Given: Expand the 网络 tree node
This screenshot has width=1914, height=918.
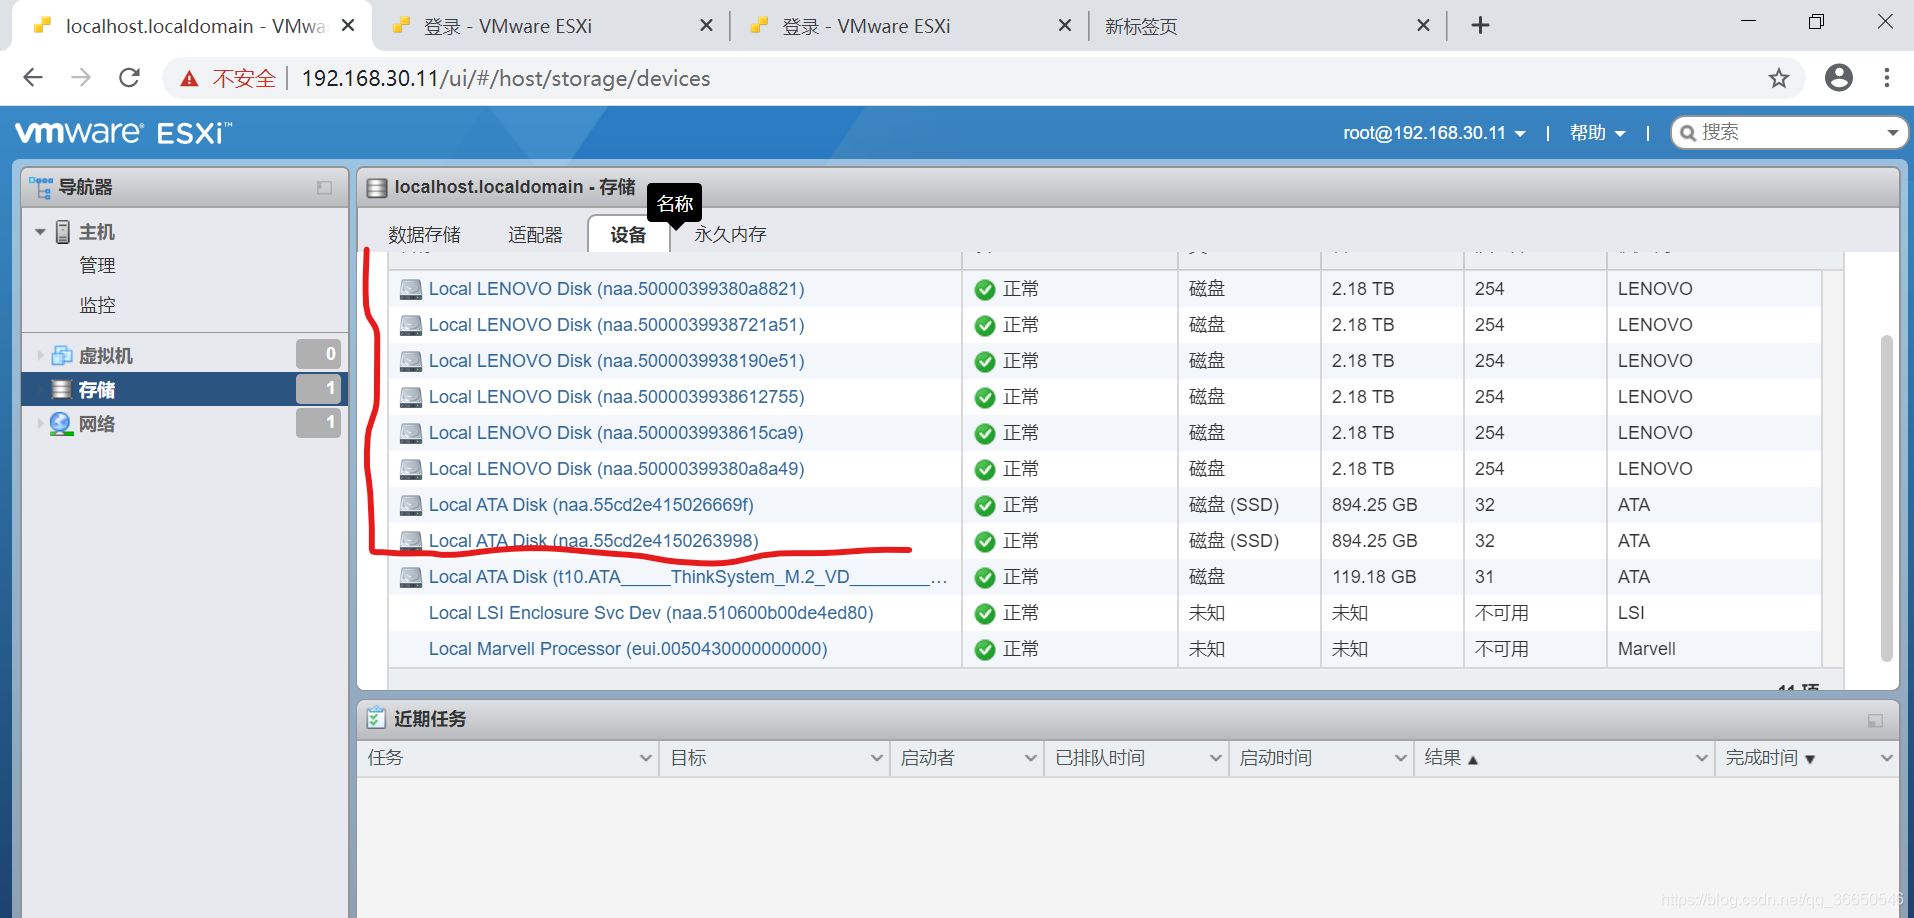Looking at the screenshot, I should click(x=40, y=423).
